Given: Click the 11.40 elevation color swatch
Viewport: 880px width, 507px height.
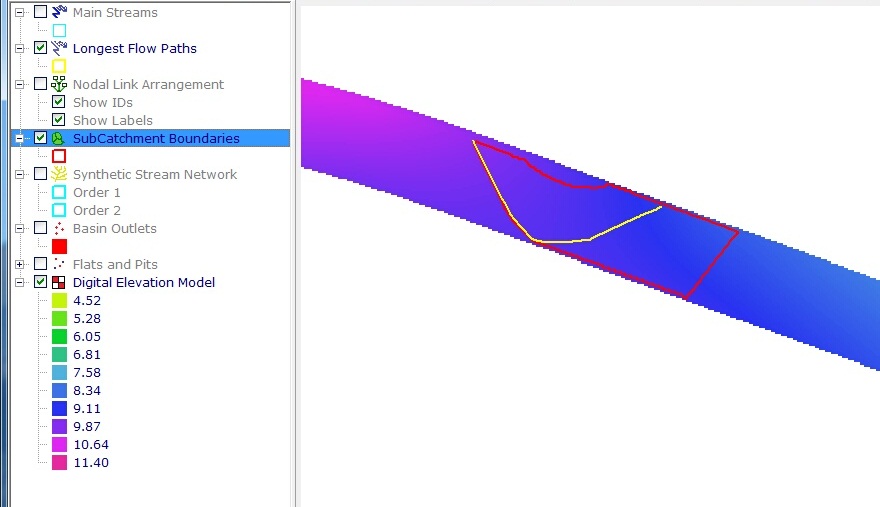Looking at the screenshot, I should click(59, 462).
